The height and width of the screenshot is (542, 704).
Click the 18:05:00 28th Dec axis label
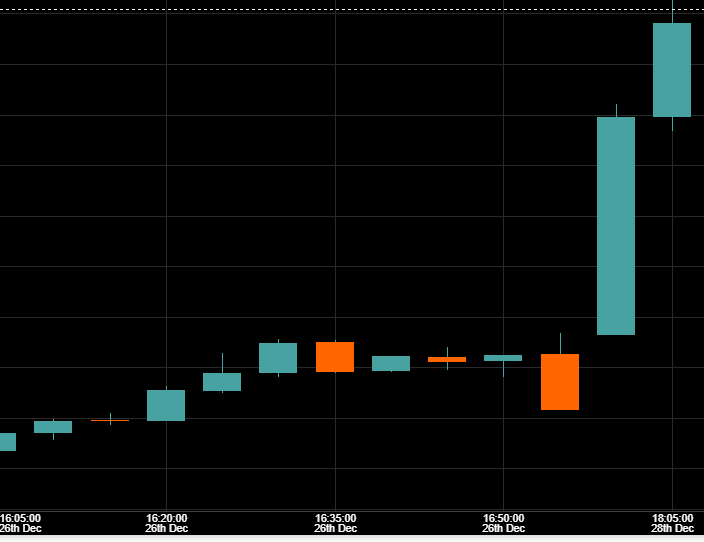pyautogui.click(x=672, y=523)
